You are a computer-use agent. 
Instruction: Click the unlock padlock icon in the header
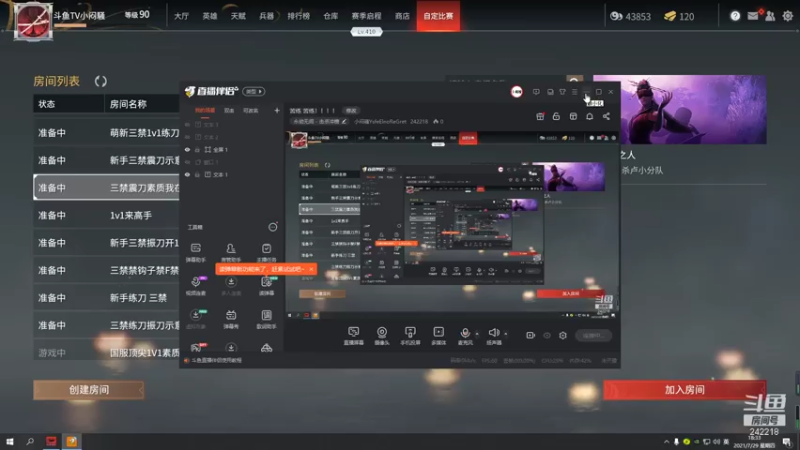556,116
